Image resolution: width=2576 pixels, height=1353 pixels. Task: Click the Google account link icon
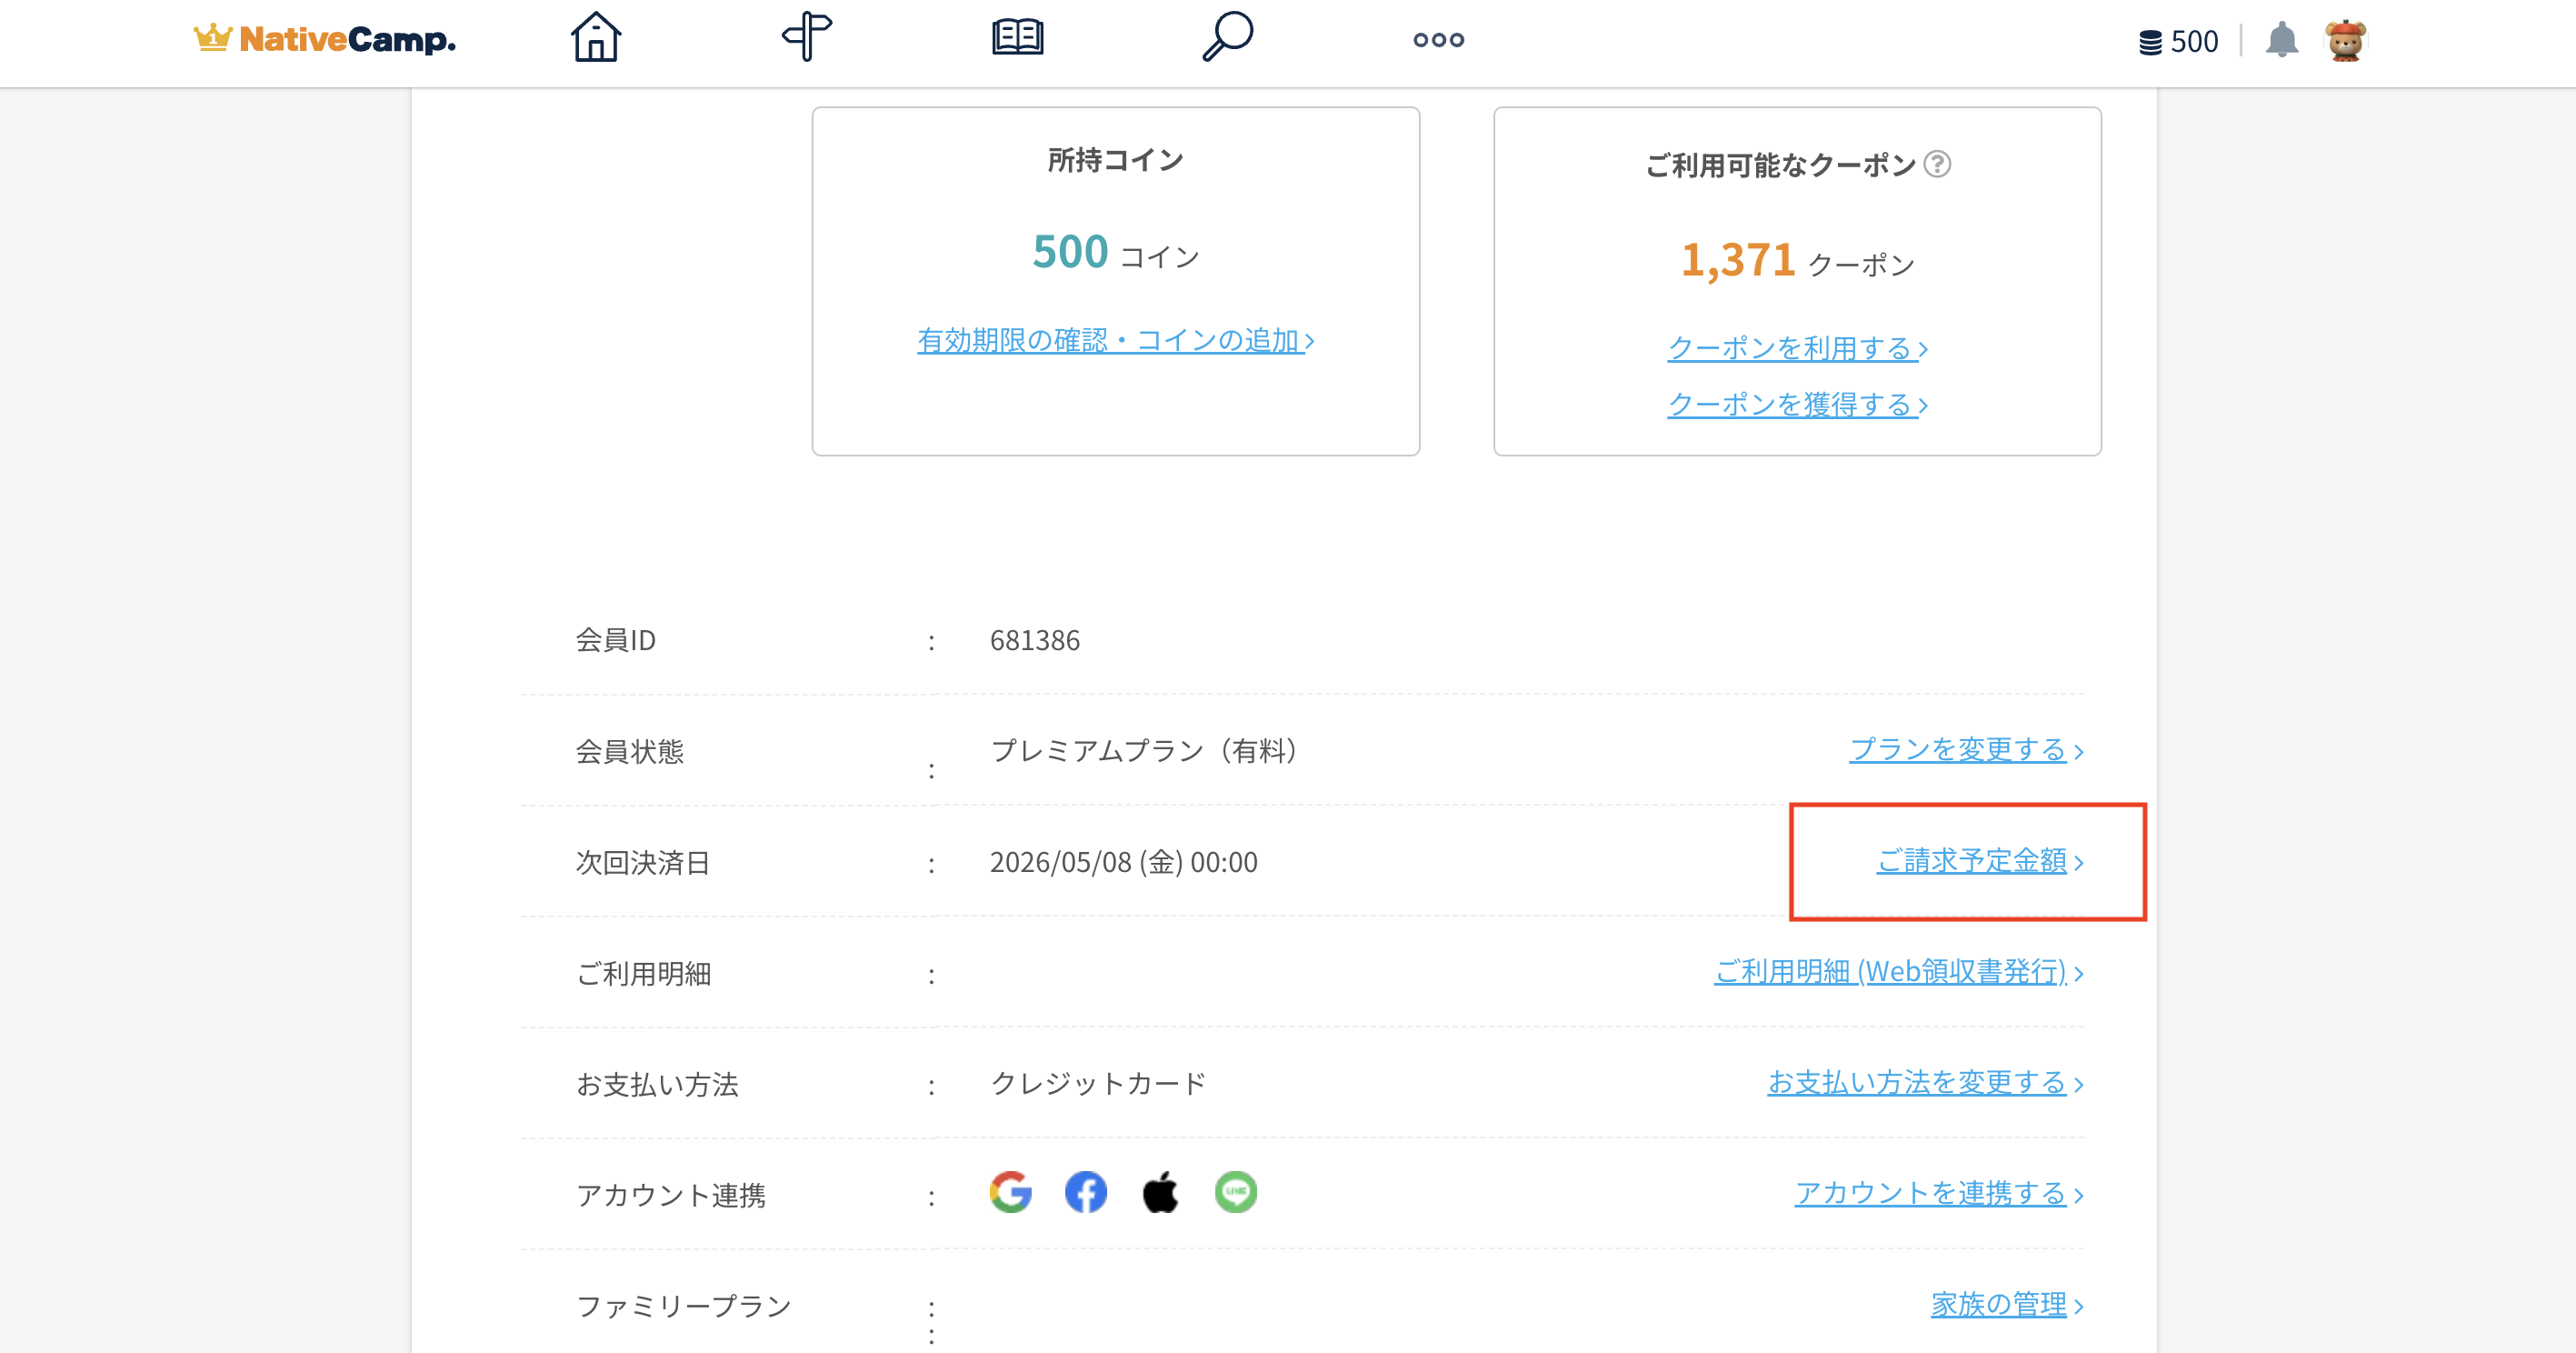pyautogui.click(x=1010, y=1192)
